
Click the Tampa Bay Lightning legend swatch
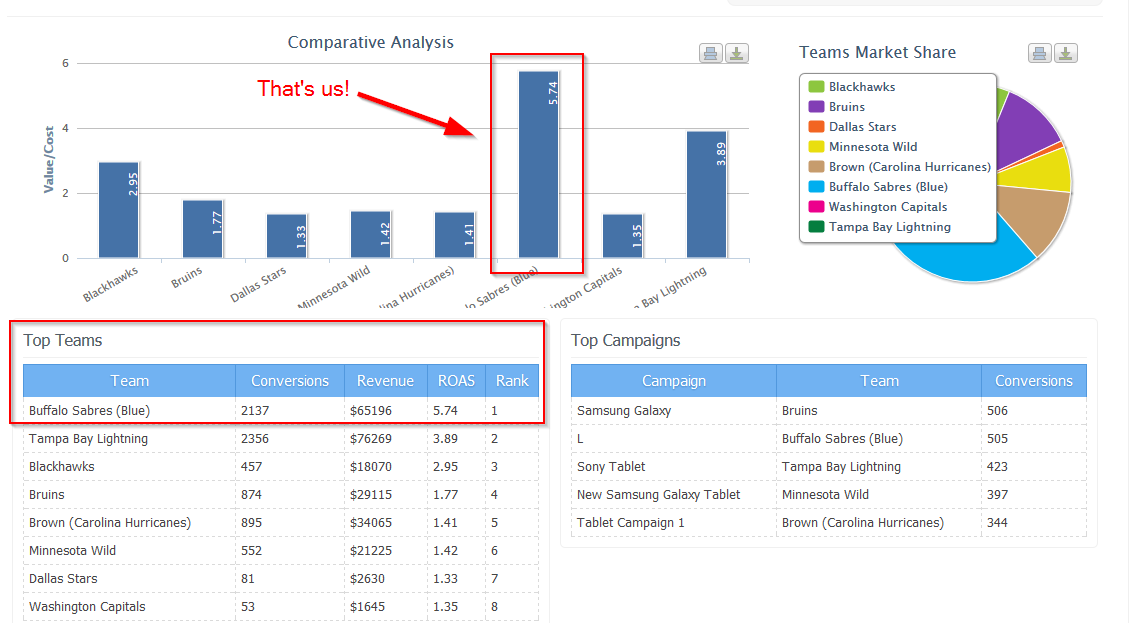[x=816, y=227]
